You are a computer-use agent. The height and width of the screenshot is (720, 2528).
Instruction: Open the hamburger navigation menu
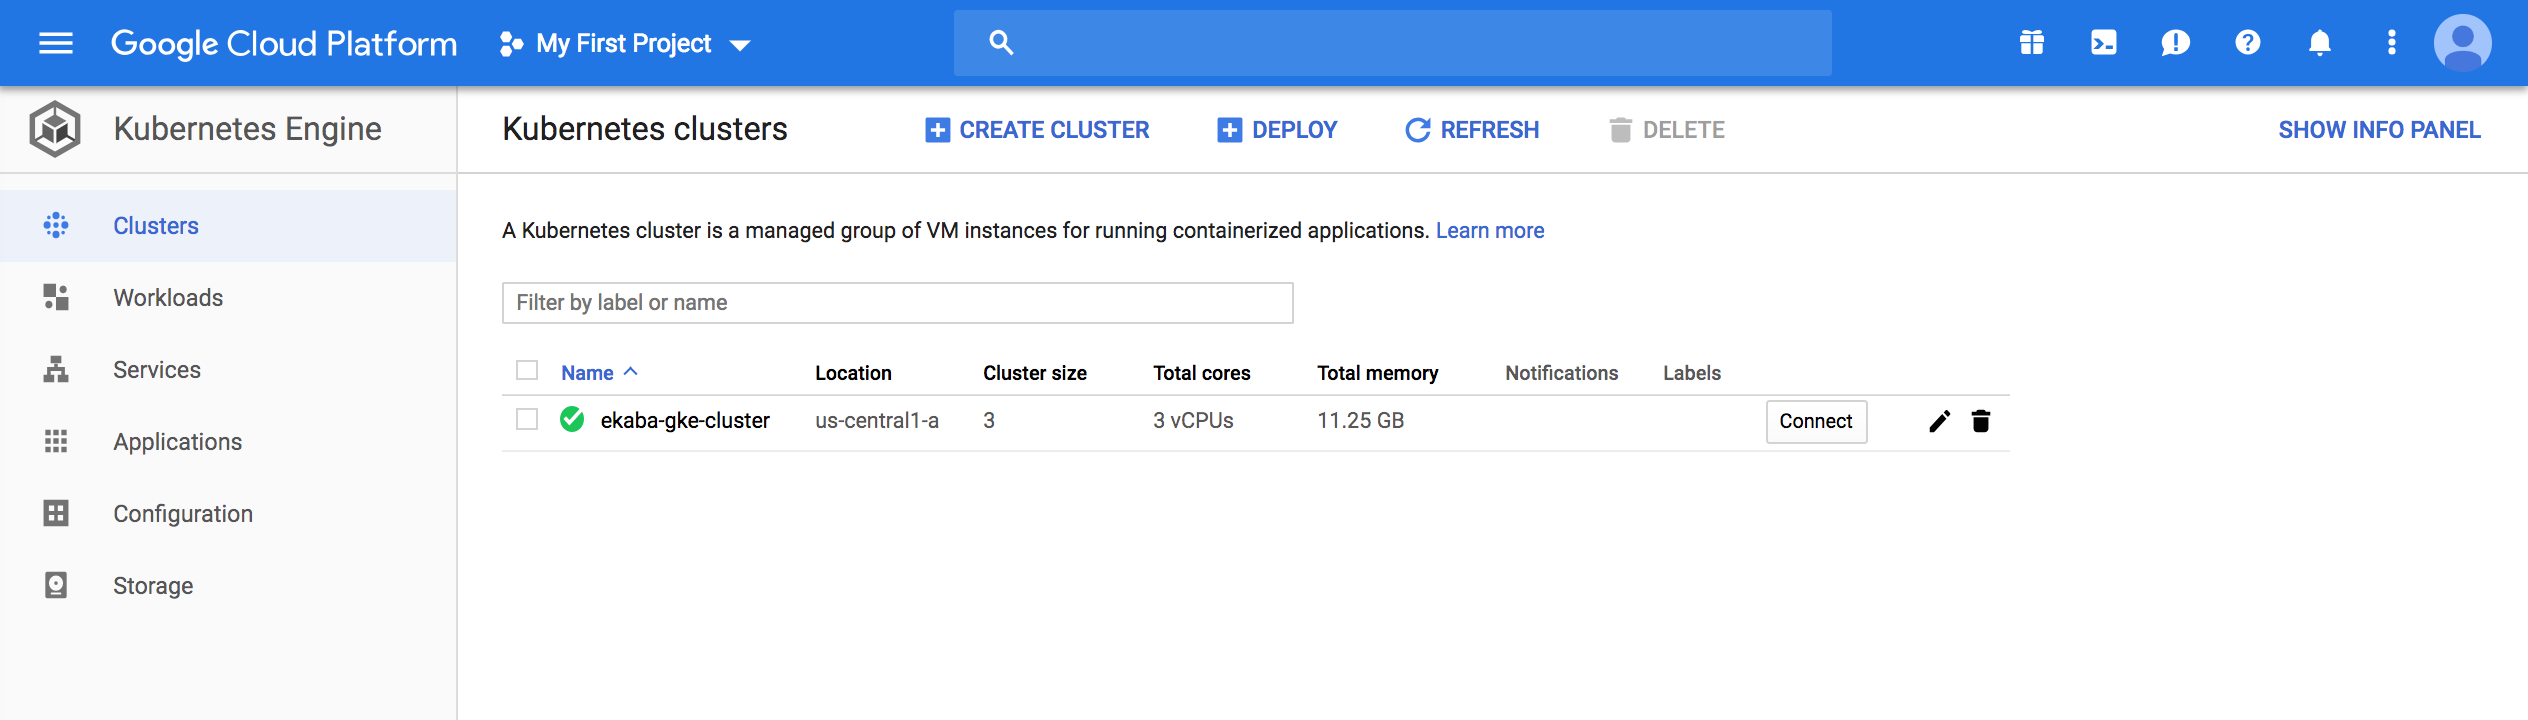(56, 43)
